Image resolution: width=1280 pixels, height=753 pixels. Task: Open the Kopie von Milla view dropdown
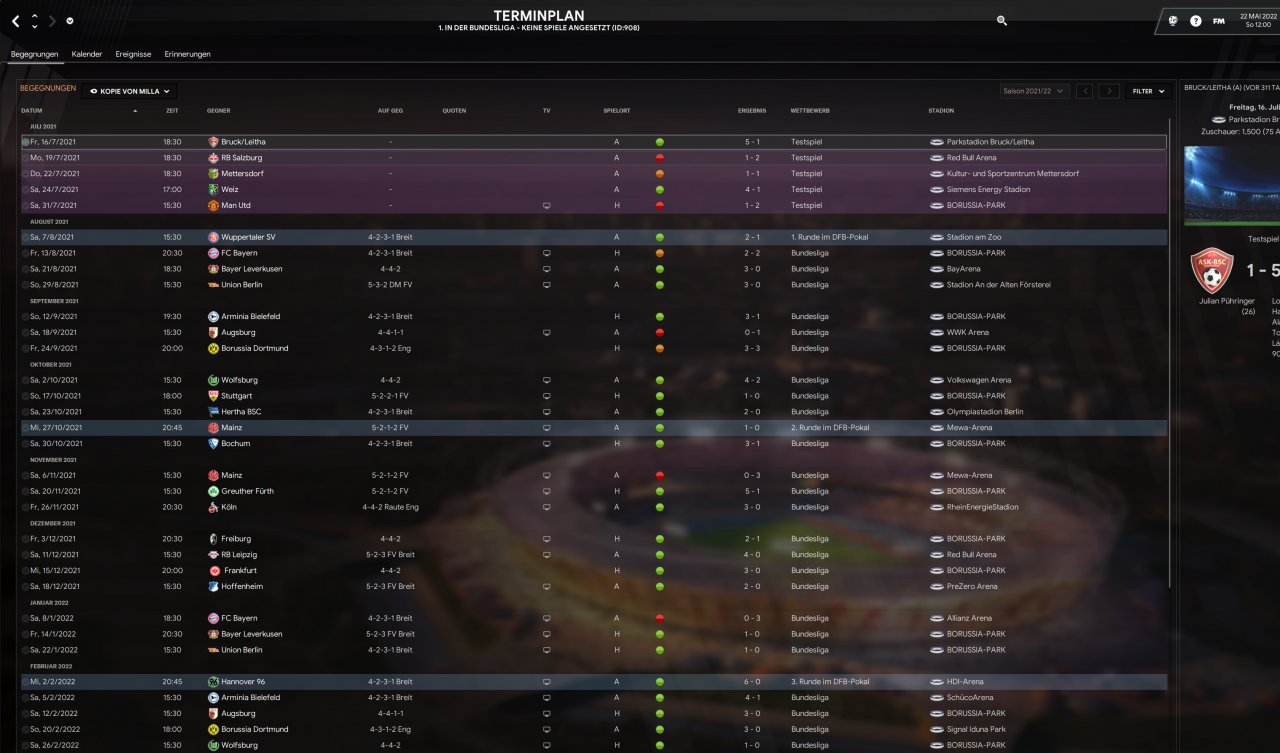(x=130, y=91)
